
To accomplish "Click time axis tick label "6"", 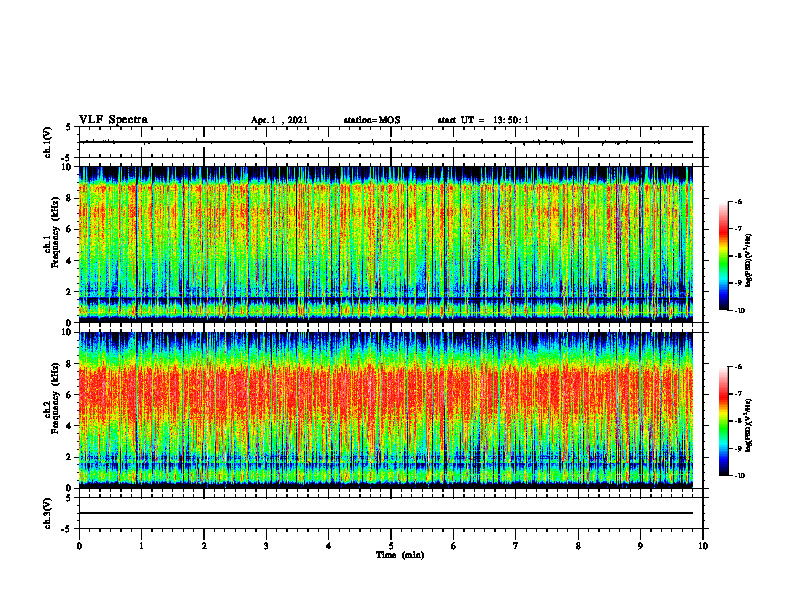I will 454,546.
